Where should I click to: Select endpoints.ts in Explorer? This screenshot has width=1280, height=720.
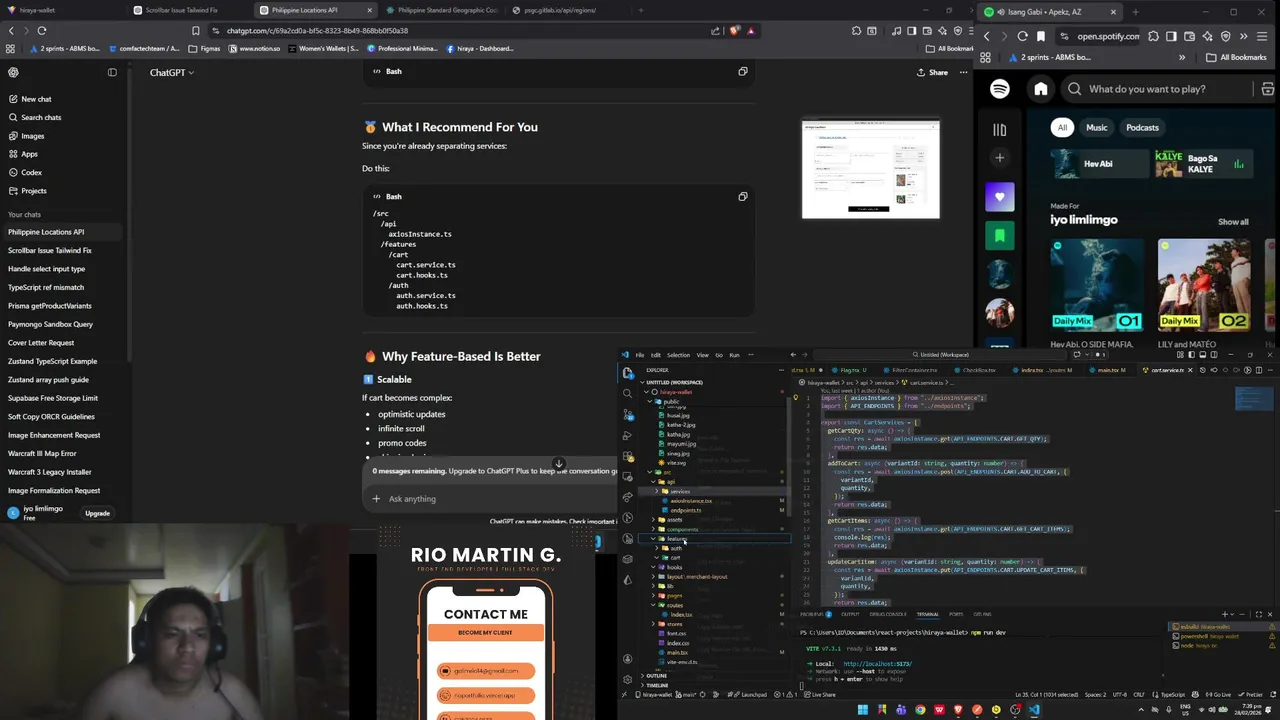686,511
